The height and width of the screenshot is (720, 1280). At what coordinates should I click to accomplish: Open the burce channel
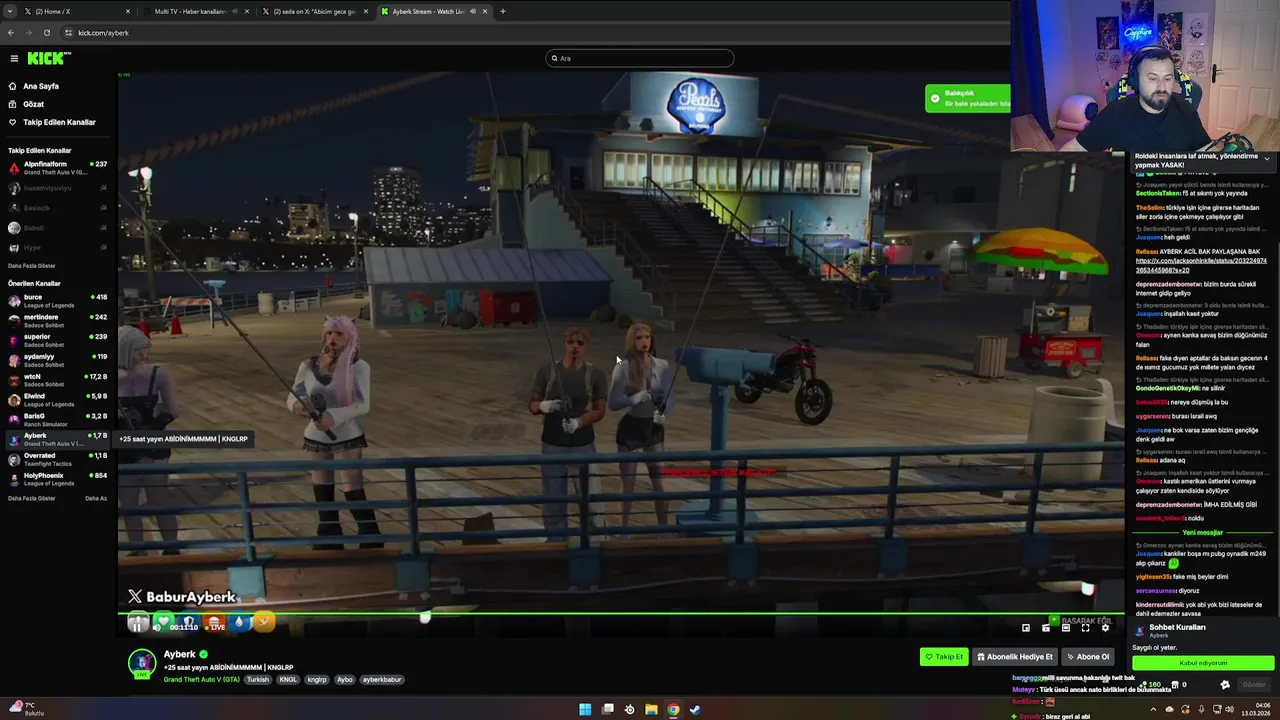coord(58,300)
